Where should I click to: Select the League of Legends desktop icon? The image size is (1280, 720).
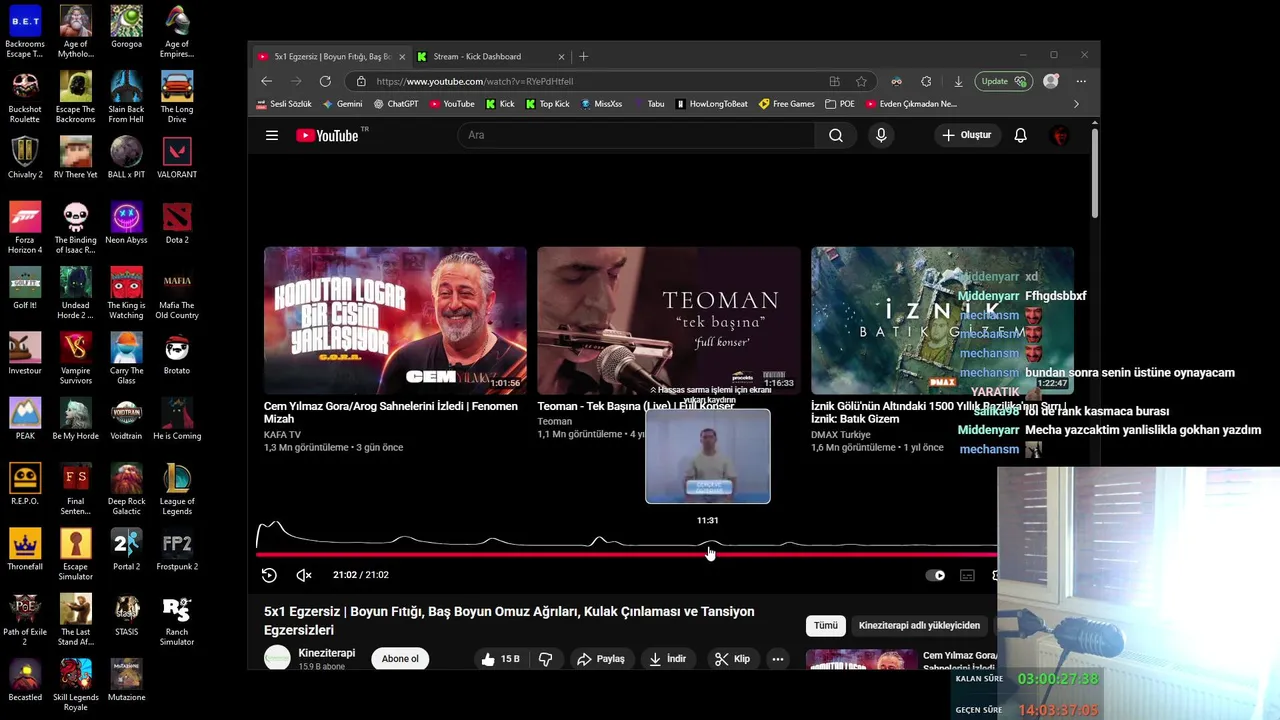click(177, 489)
